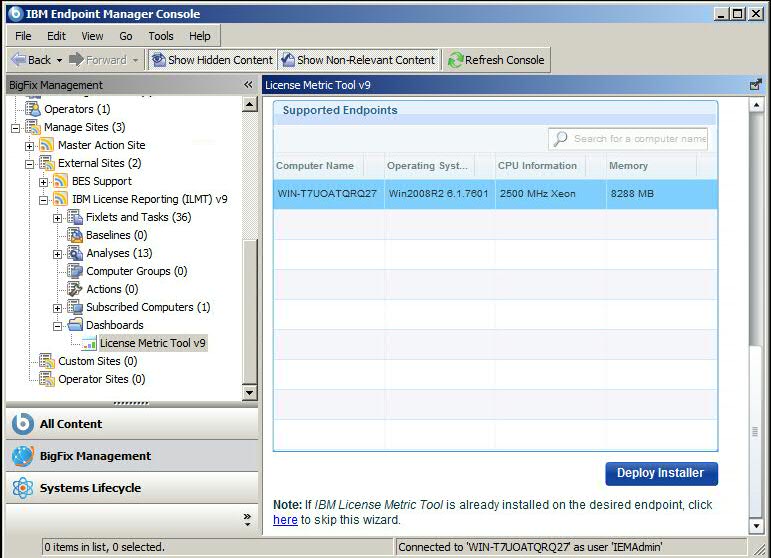Select License Metric Tool v9 tree item
The image size is (771, 558).
(x=152, y=343)
